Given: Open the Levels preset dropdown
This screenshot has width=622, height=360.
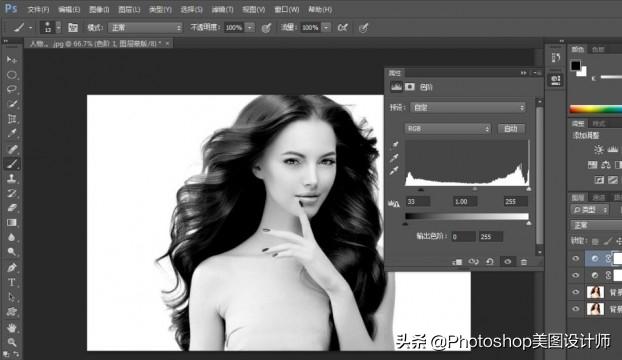Looking at the screenshot, I should 468,107.
